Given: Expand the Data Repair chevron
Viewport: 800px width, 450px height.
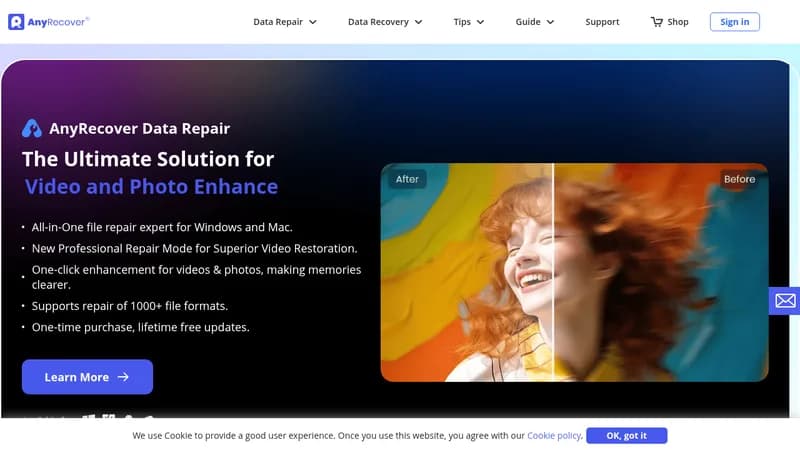Looking at the screenshot, I should coord(313,22).
